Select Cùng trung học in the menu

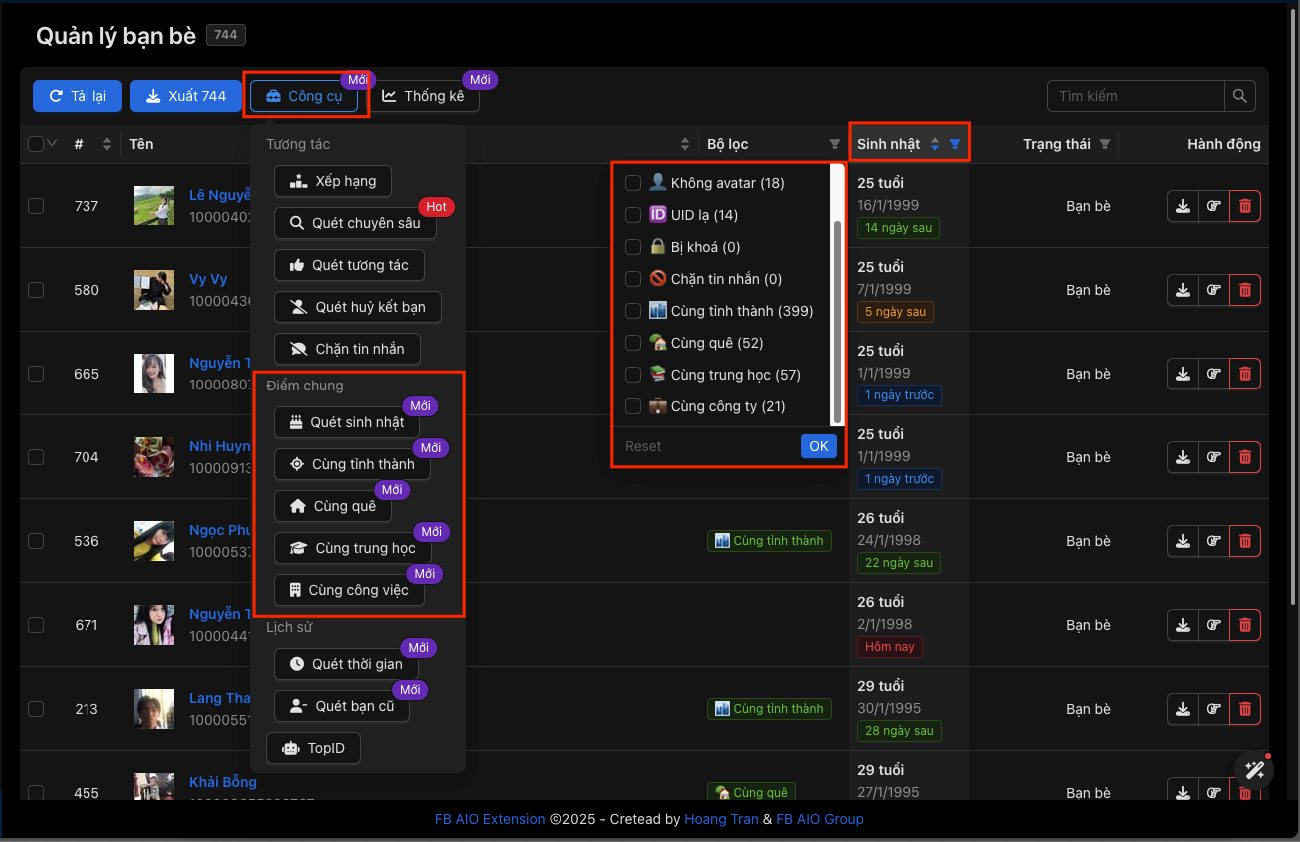tap(352, 548)
